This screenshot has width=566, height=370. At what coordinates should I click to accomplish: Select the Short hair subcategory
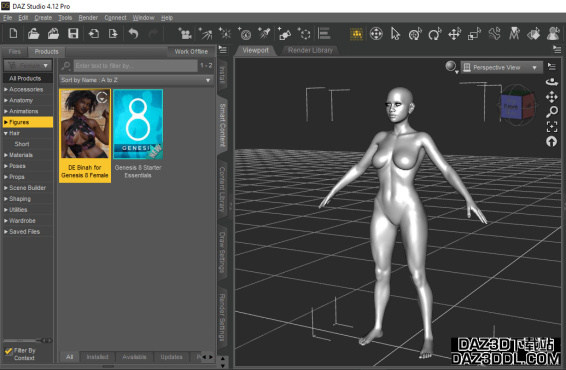click(22, 144)
